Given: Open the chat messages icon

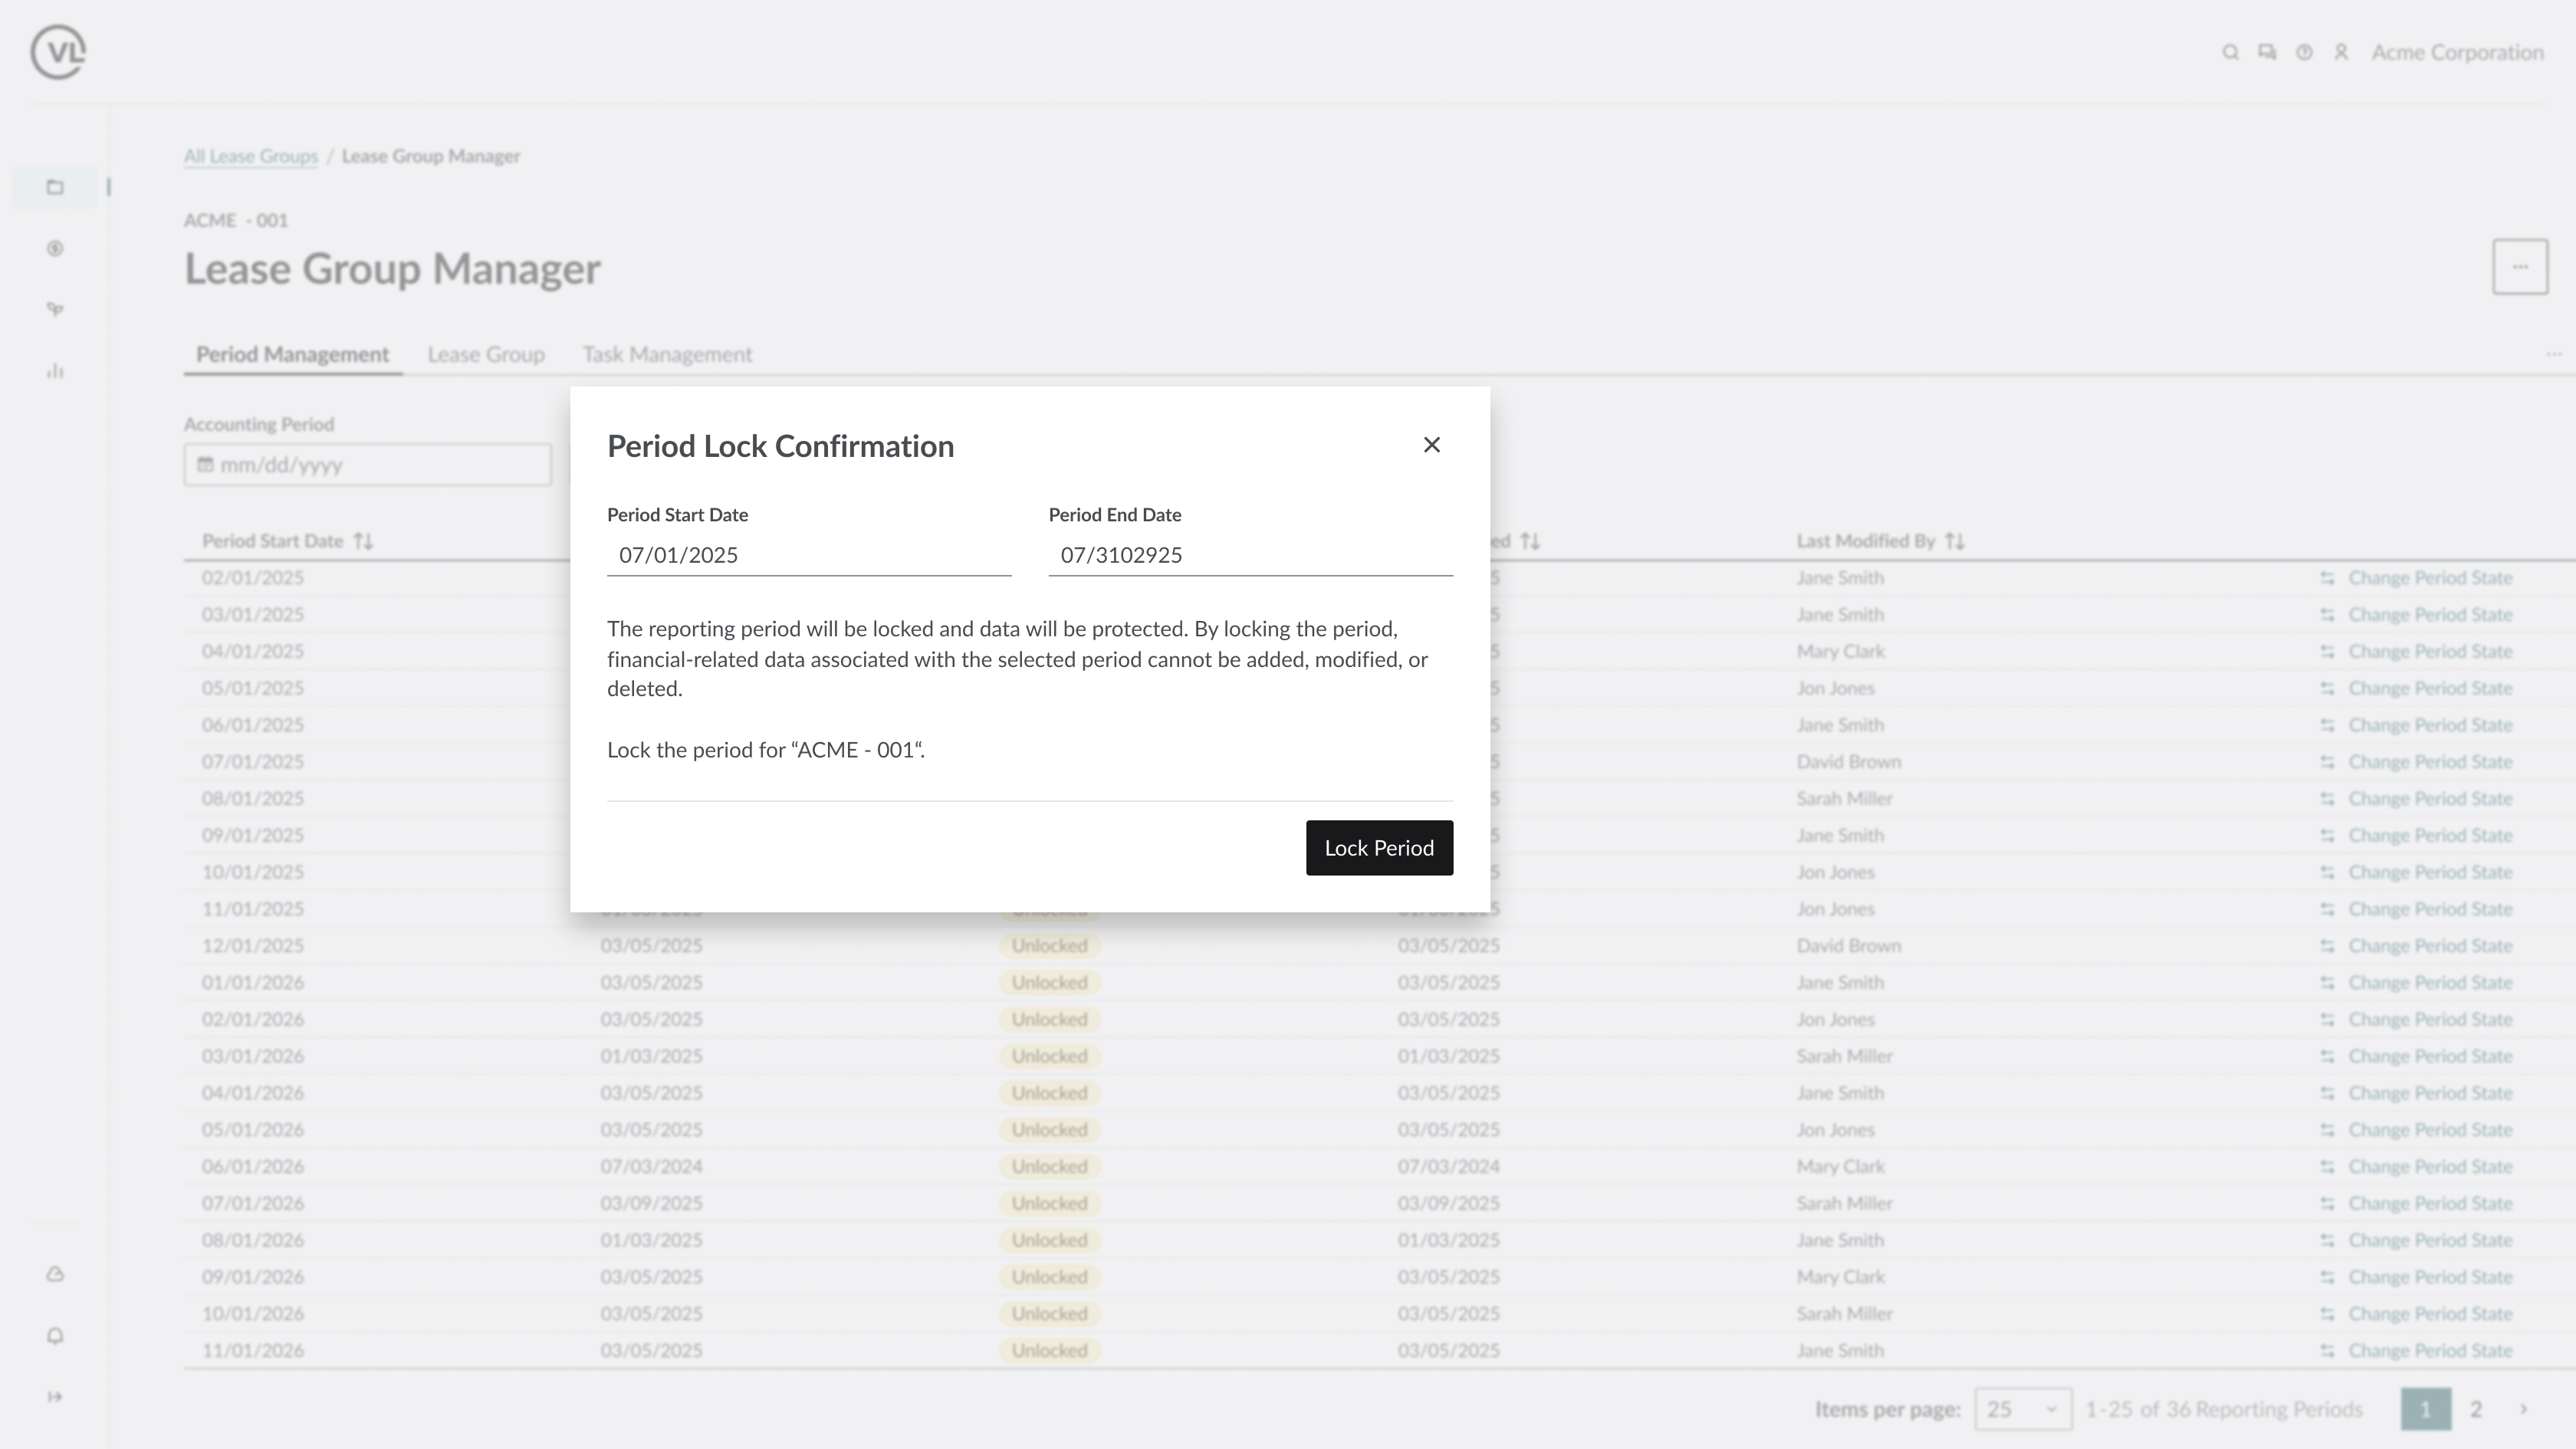Looking at the screenshot, I should 2267,52.
